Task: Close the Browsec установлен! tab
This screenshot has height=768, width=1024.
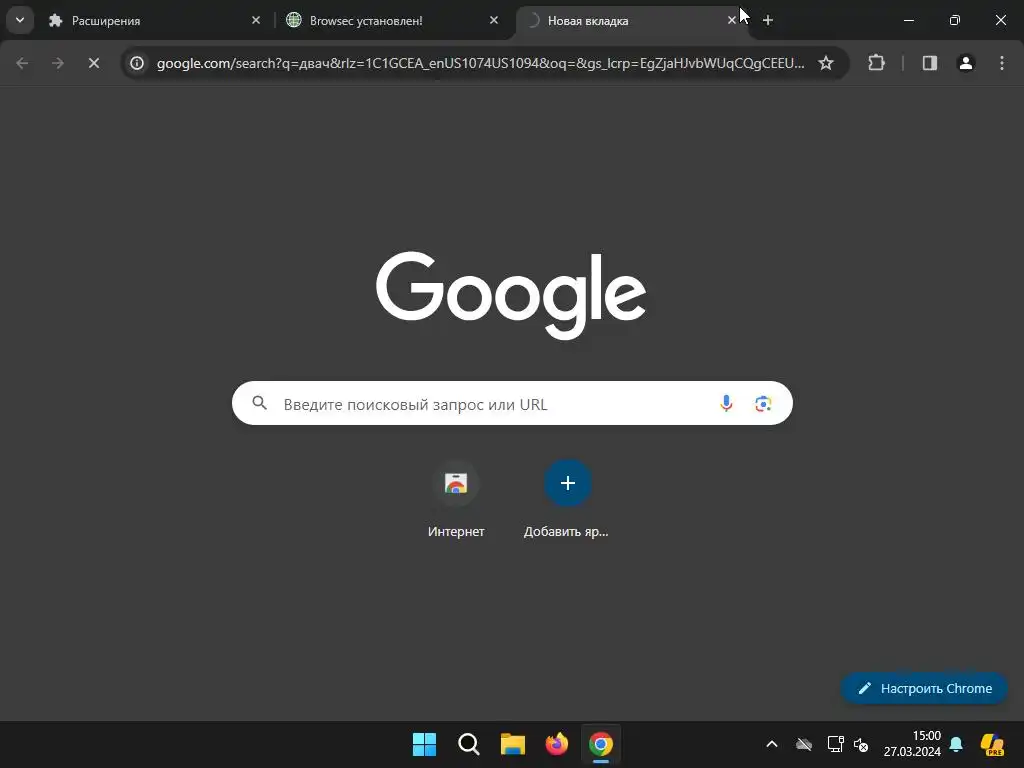Action: (494, 20)
